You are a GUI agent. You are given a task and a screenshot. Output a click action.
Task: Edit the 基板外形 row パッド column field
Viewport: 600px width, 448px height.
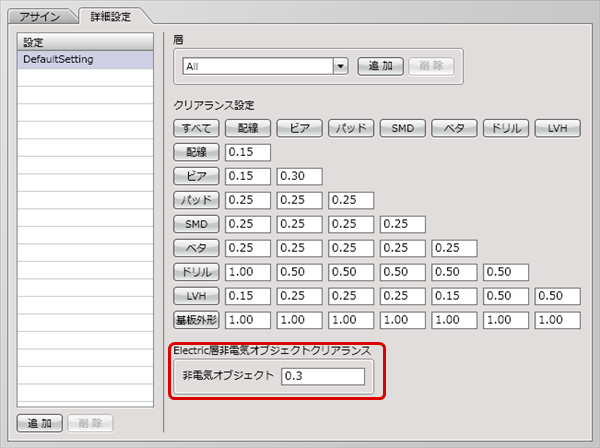[351, 320]
